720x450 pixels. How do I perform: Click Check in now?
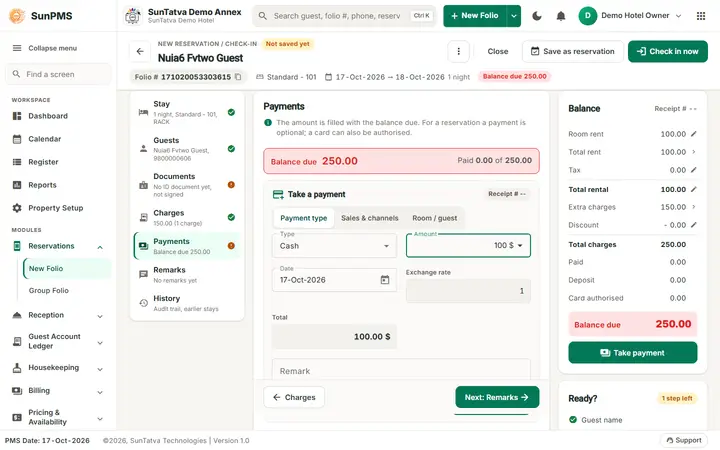[x=668, y=51]
